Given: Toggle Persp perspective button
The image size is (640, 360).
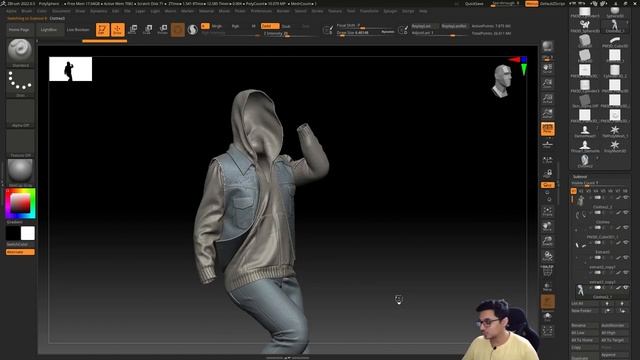Looking at the screenshot, I should tap(547, 129).
